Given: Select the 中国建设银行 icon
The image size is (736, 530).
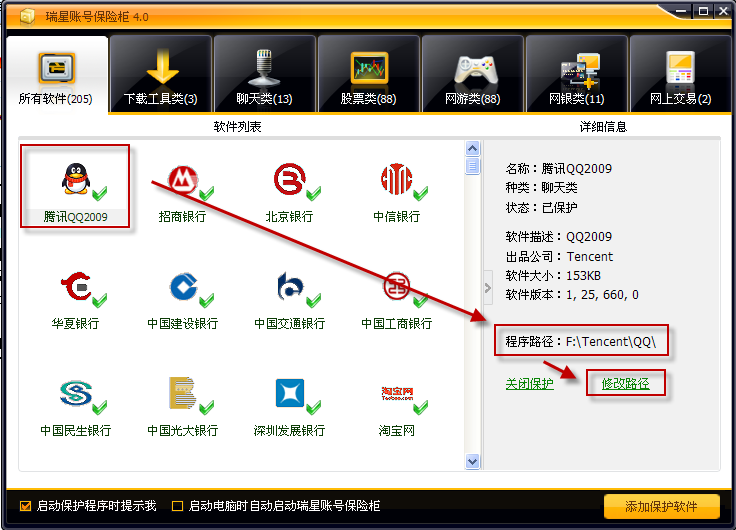Looking at the screenshot, I should pyautogui.click(x=184, y=286).
